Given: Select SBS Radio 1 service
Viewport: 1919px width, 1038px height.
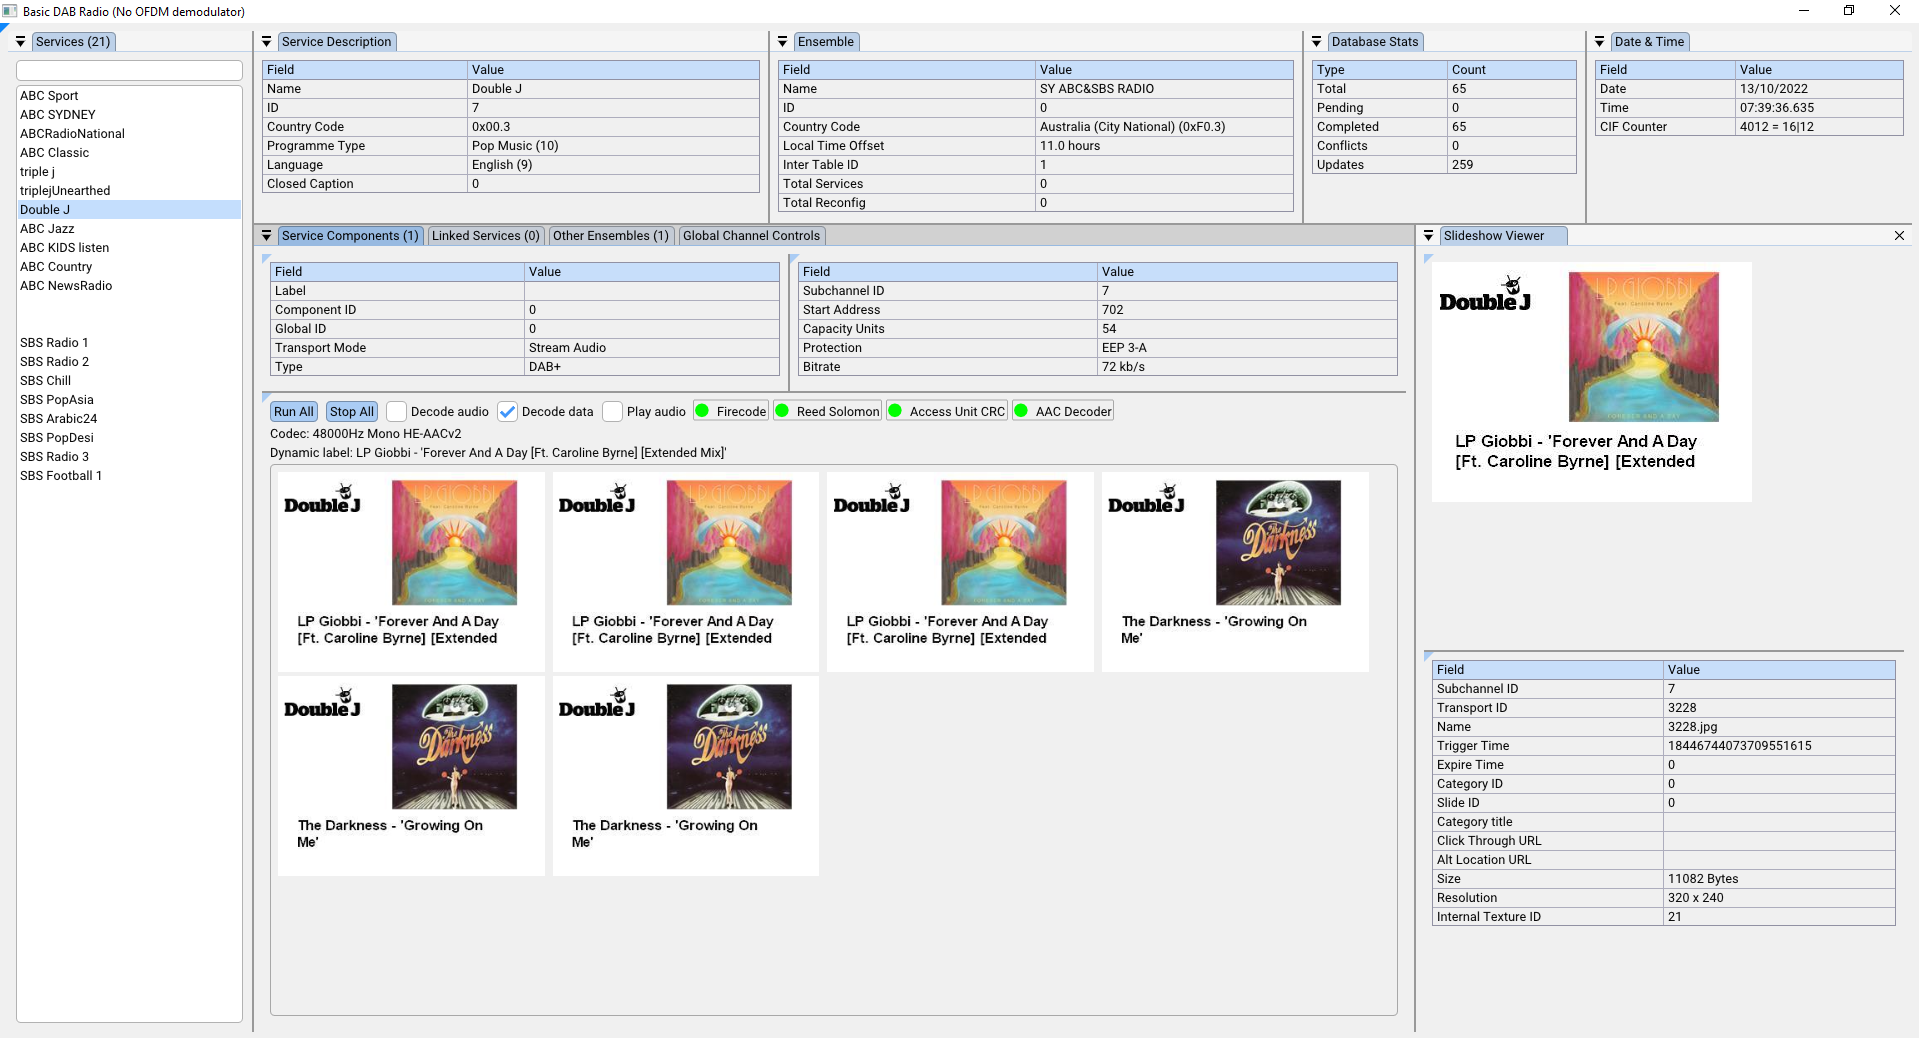Looking at the screenshot, I should (129, 343).
